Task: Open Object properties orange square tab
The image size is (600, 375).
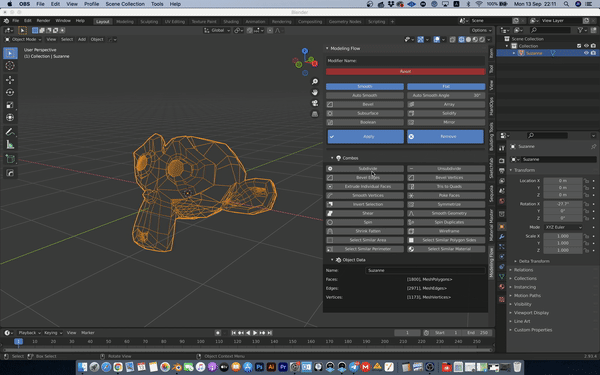Action: pos(502,227)
